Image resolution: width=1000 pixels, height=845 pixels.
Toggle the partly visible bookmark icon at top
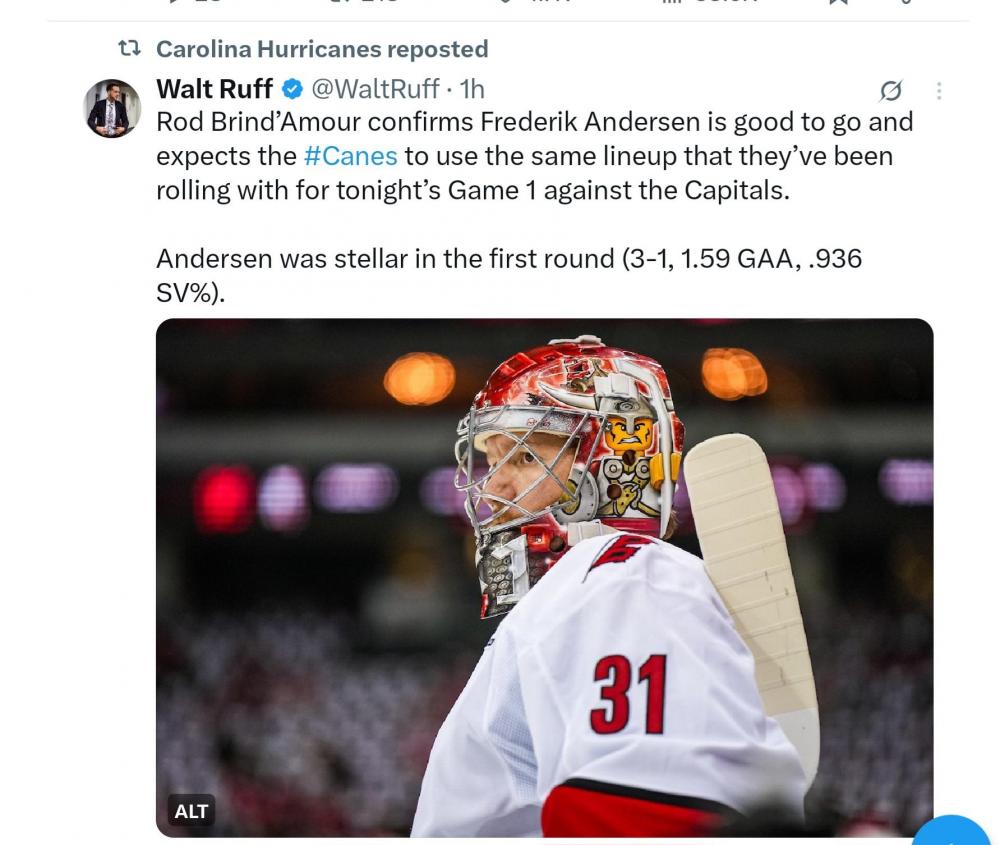click(x=838, y=3)
